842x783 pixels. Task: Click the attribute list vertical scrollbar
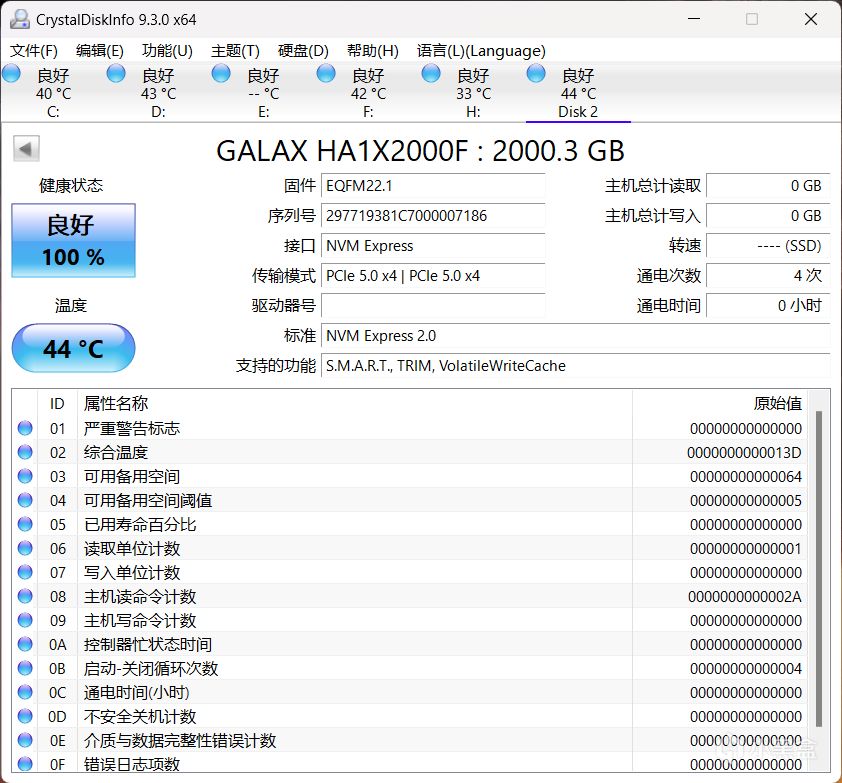pos(819,569)
